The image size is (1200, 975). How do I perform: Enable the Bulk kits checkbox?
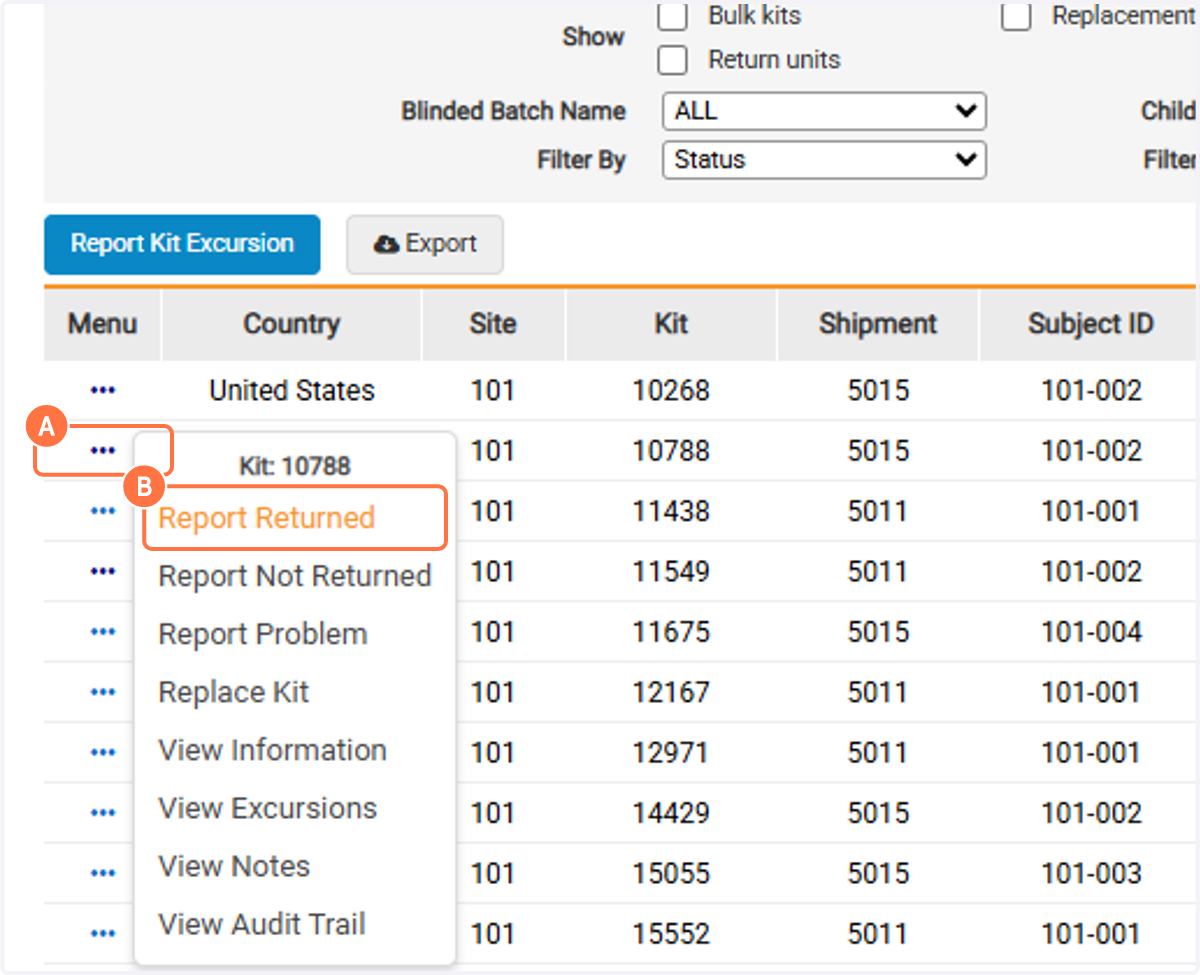coord(673,16)
